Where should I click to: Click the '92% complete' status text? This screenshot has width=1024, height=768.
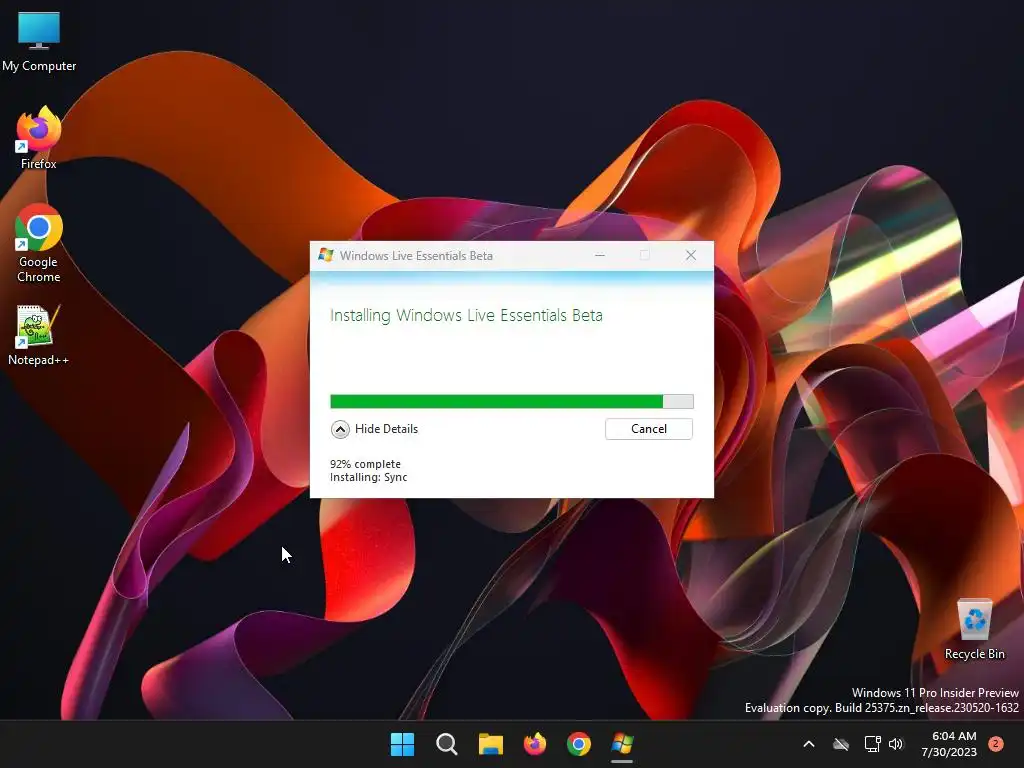coord(365,464)
